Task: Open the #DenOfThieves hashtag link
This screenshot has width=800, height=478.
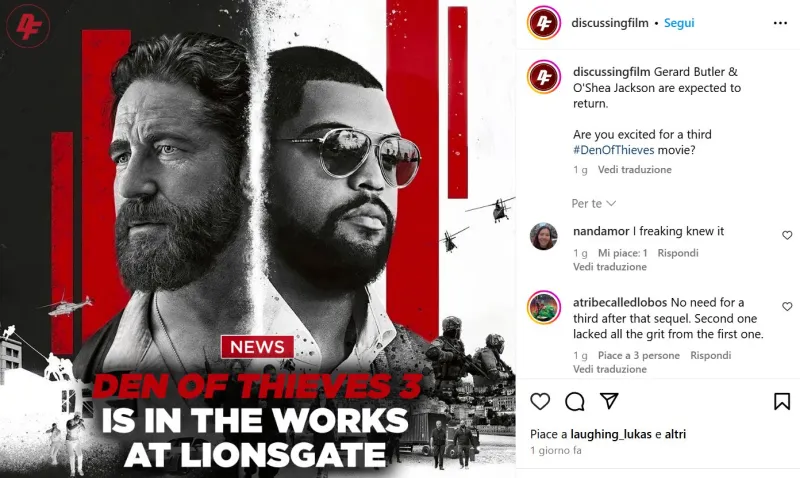Action: pyautogui.click(x=613, y=150)
